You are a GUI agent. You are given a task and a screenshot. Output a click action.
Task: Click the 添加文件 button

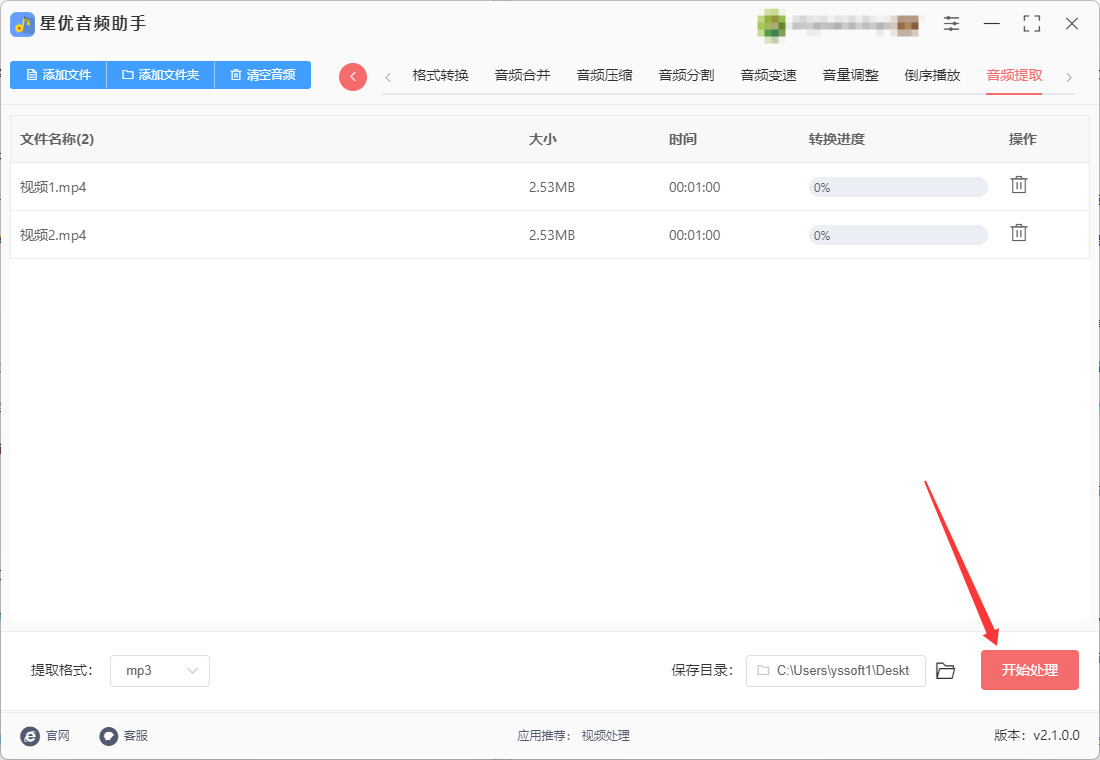(x=58, y=75)
